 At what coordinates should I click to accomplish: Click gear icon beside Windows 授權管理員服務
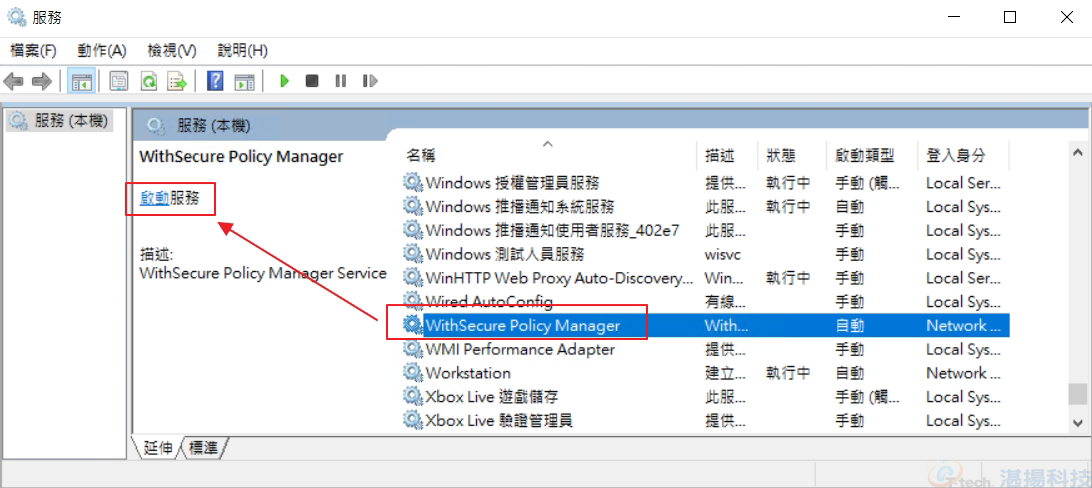coord(413,183)
